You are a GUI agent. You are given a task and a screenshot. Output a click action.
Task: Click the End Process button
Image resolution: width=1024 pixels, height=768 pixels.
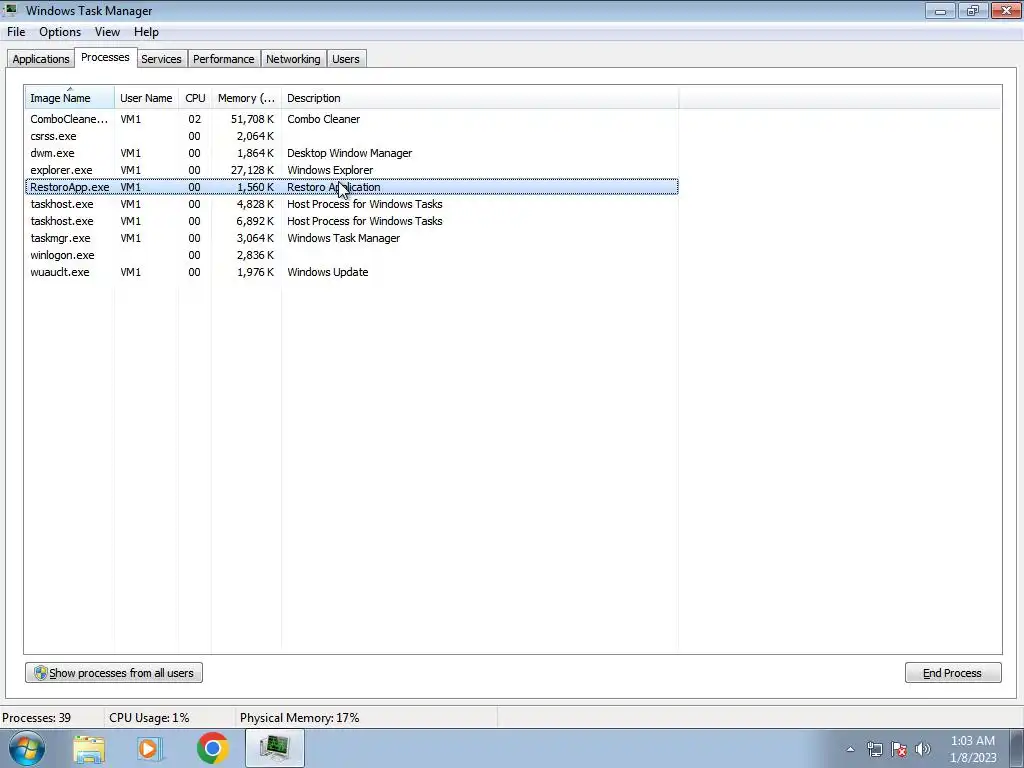point(953,673)
